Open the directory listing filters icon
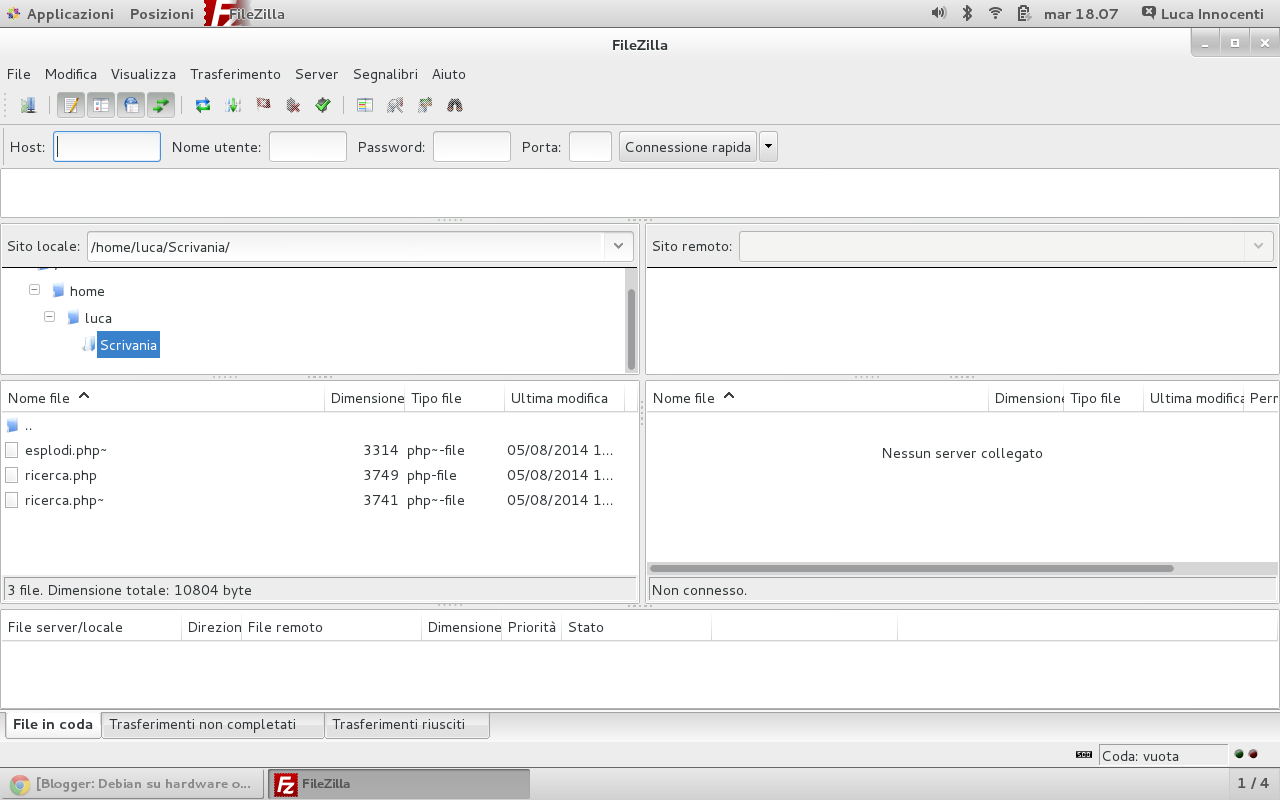 [365, 105]
